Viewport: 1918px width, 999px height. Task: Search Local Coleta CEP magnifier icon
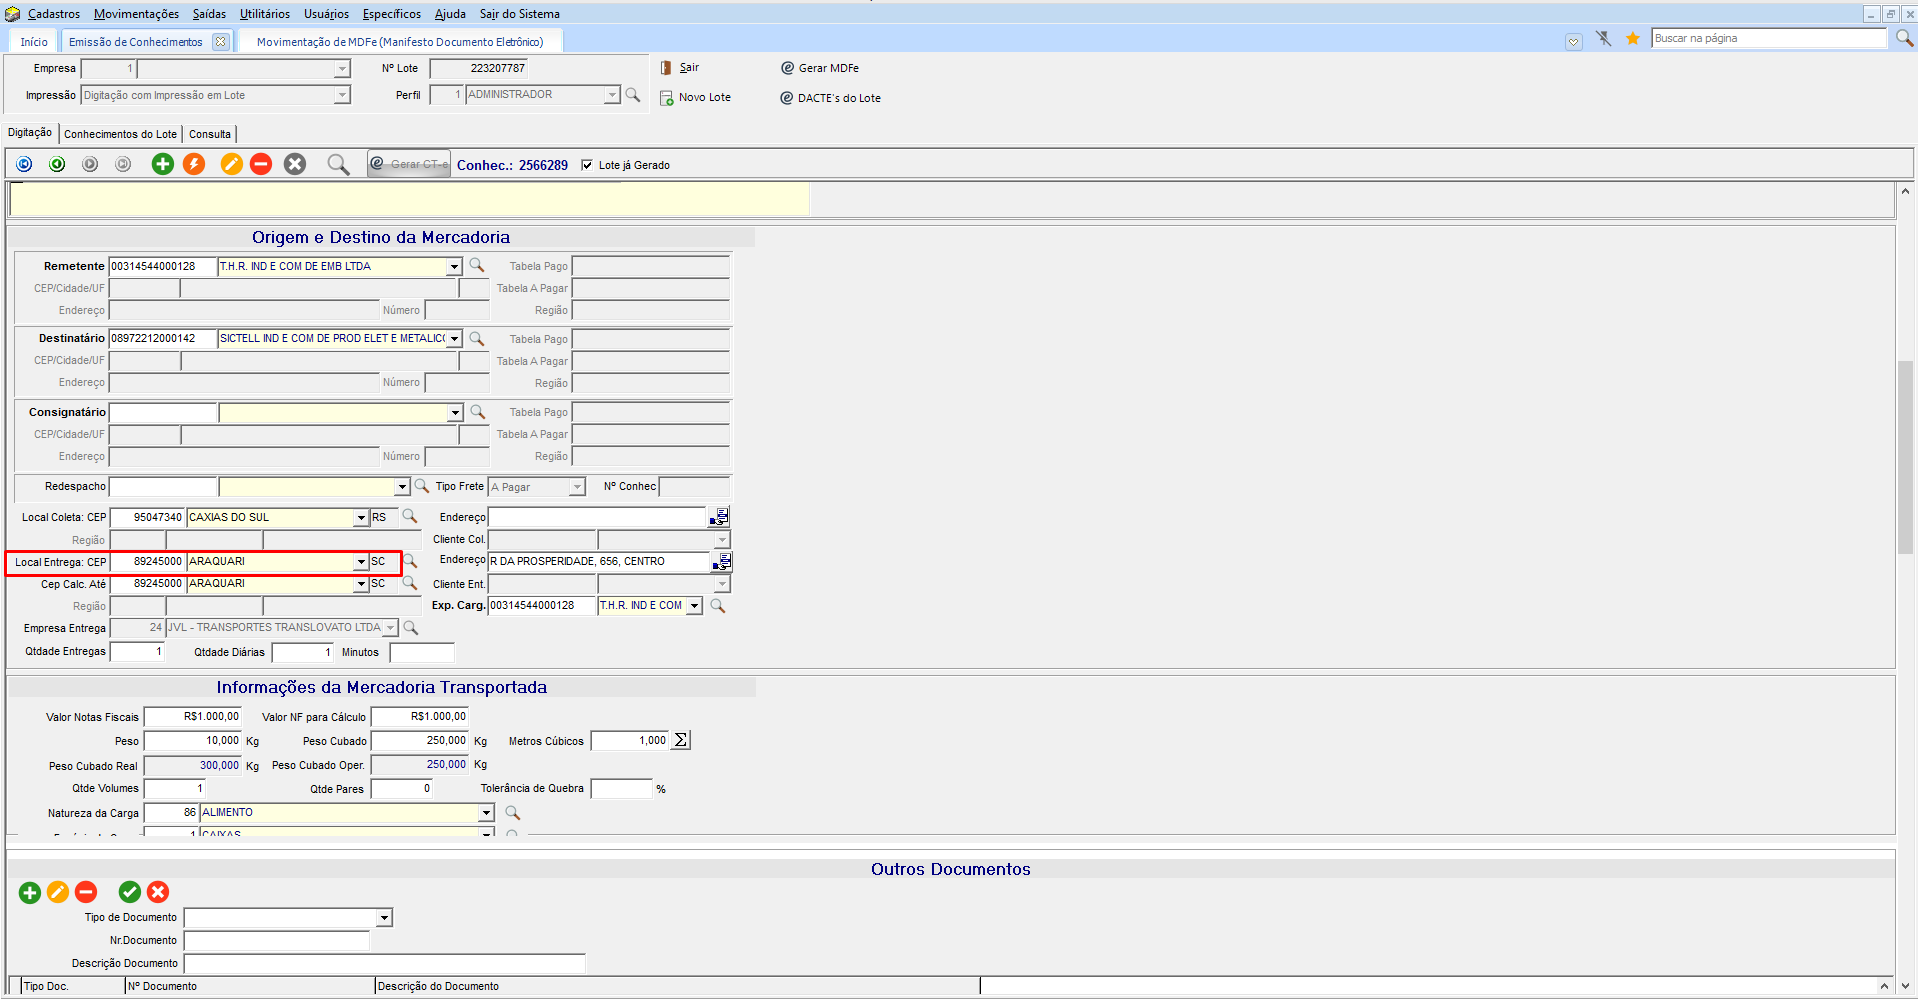410,517
